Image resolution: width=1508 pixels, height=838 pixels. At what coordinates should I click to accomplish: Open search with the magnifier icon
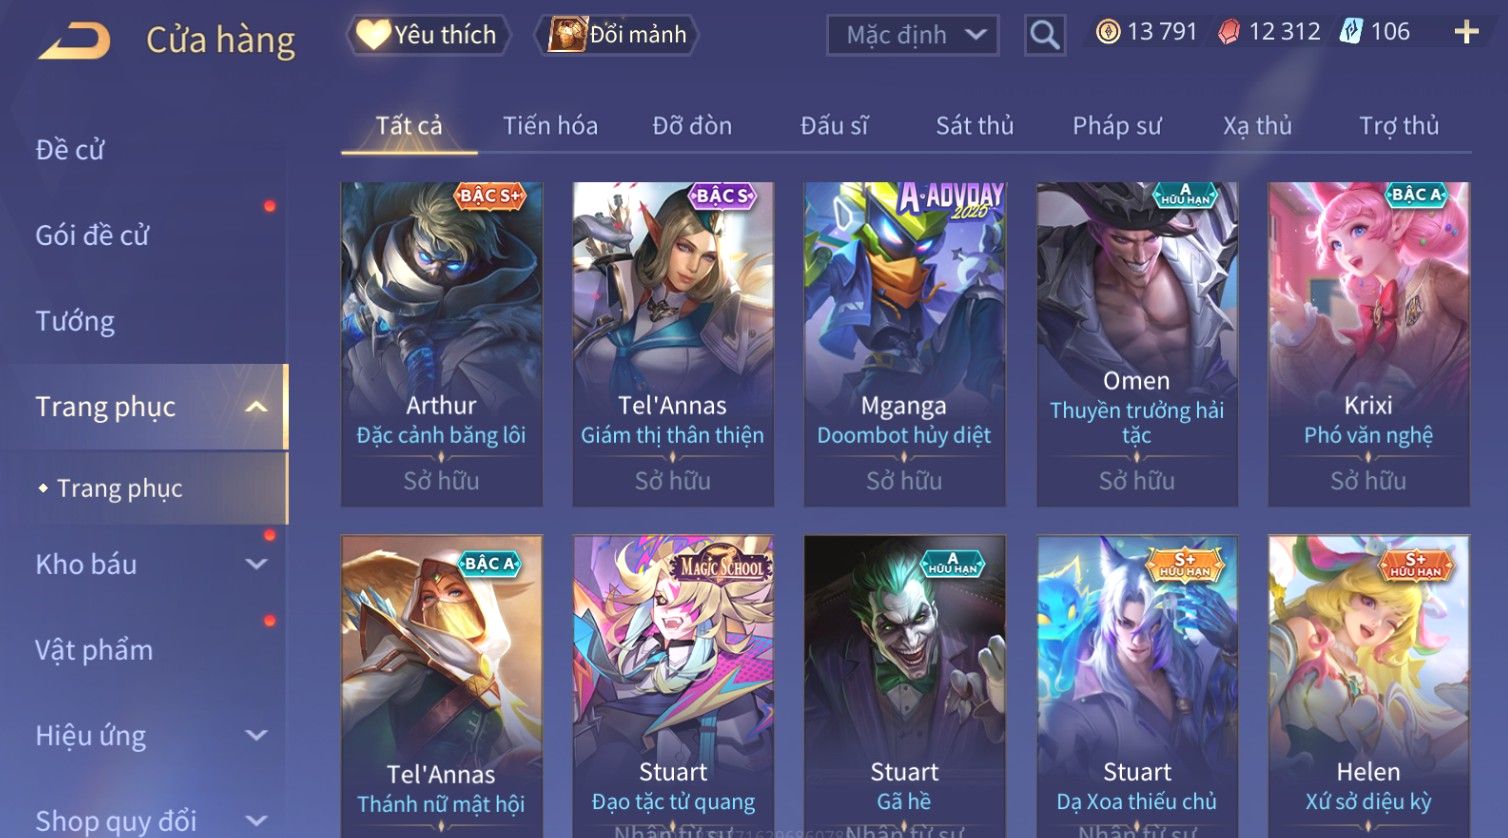click(x=1044, y=35)
